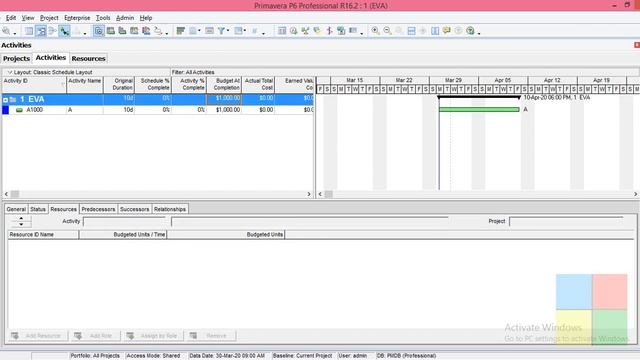Open the Timescale icon
The image size is (640, 360).
pyautogui.click(x=209, y=31)
